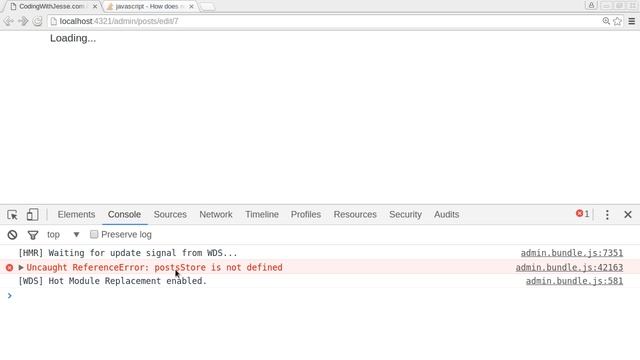
Task: Click the page icon beside the URL
Action: pos(53,21)
